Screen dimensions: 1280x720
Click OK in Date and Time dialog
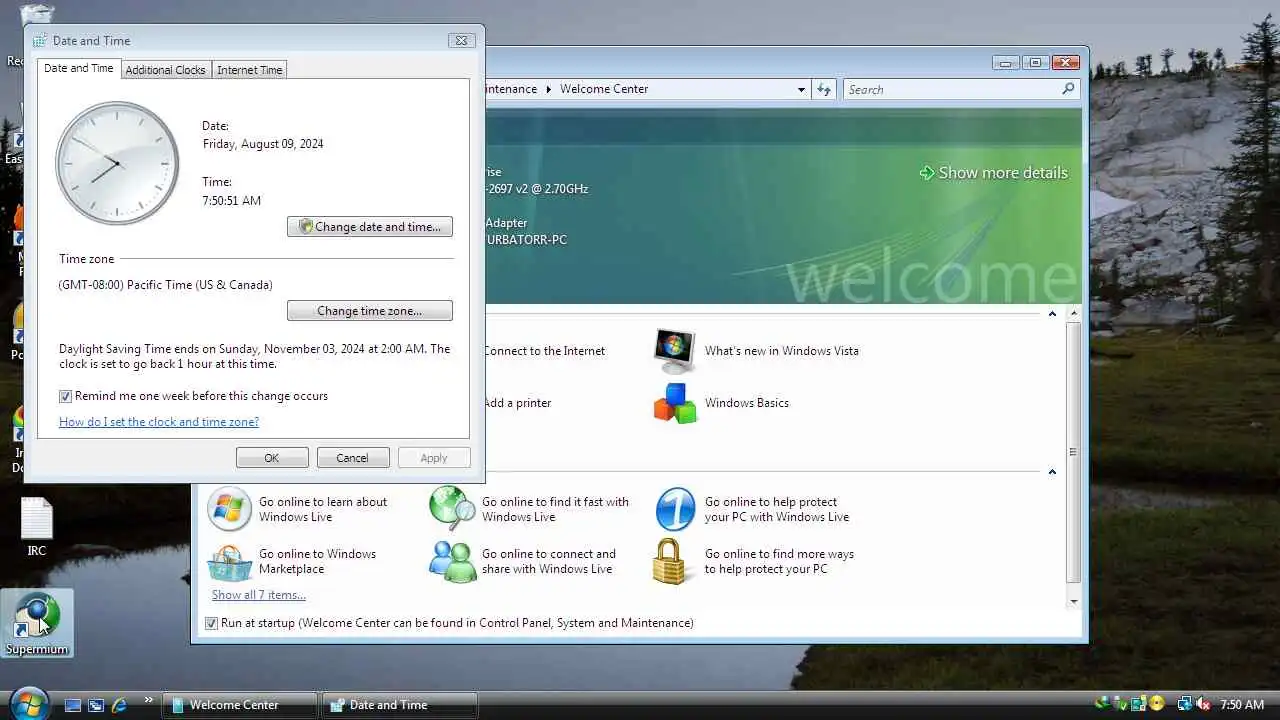[x=272, y=458]
